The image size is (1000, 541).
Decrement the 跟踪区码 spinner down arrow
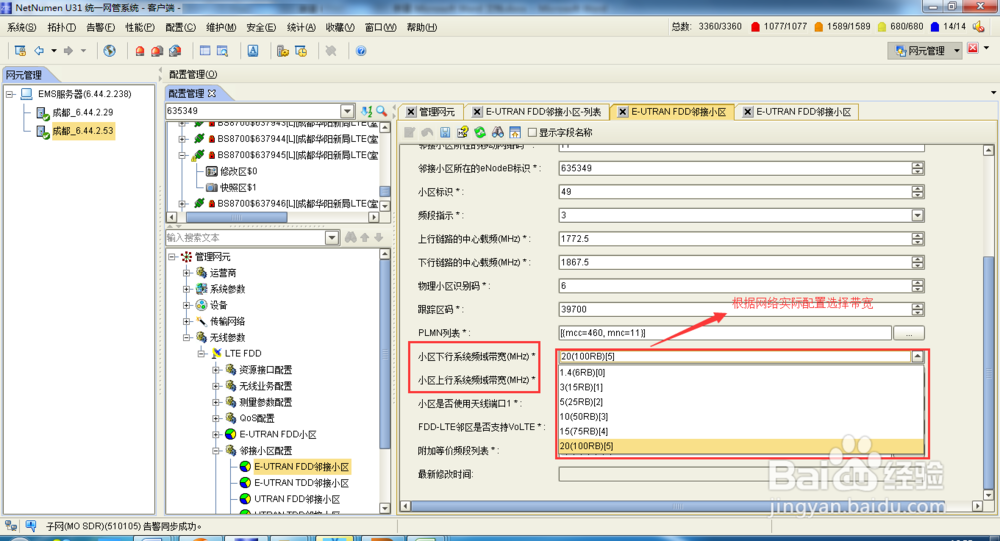click(x=918, y=312)
